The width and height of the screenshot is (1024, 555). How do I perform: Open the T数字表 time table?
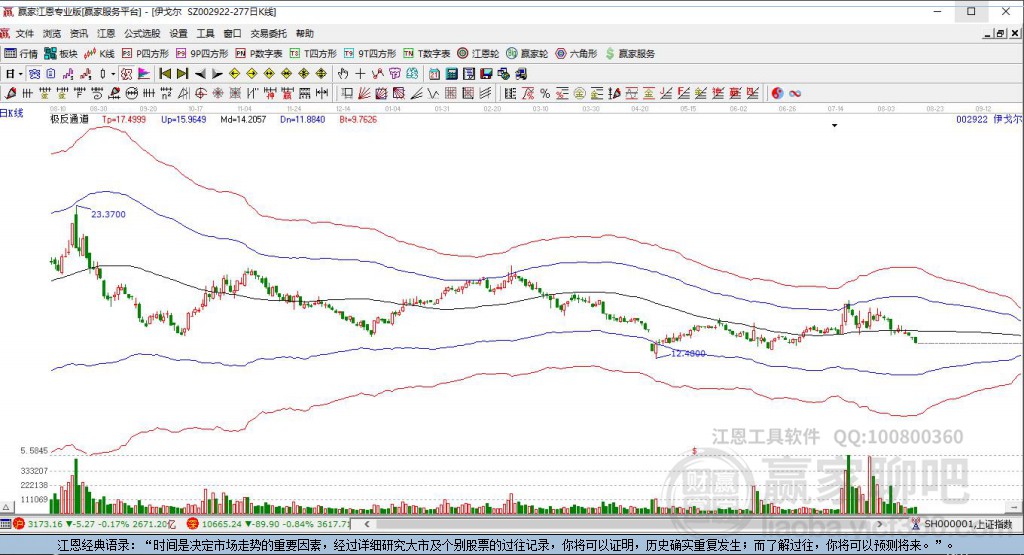(426, 54)
